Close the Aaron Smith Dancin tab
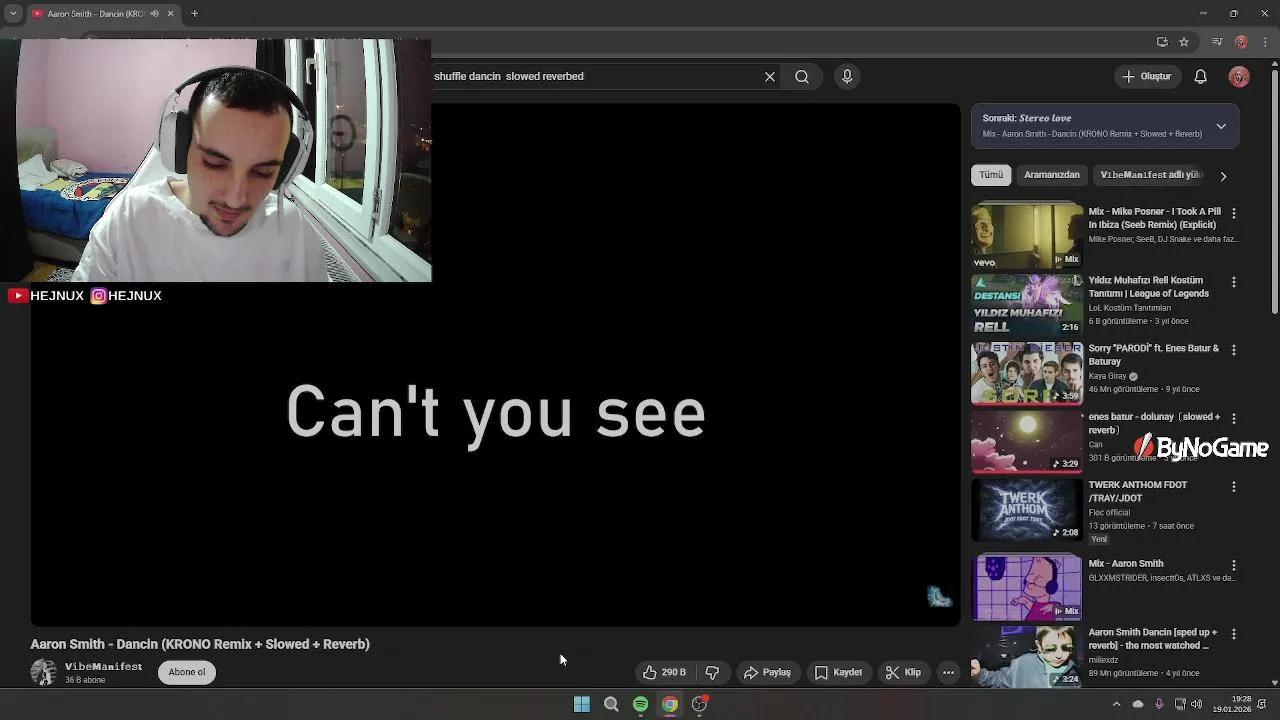This screenshot has width=1280, height=720. pos(170,14)
